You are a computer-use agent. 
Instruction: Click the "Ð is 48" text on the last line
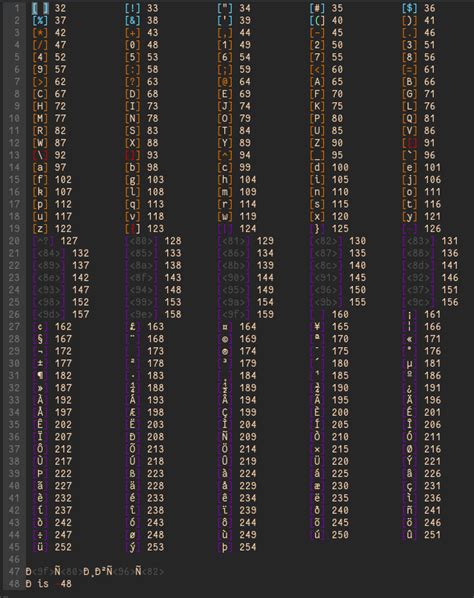coord(48,584)
